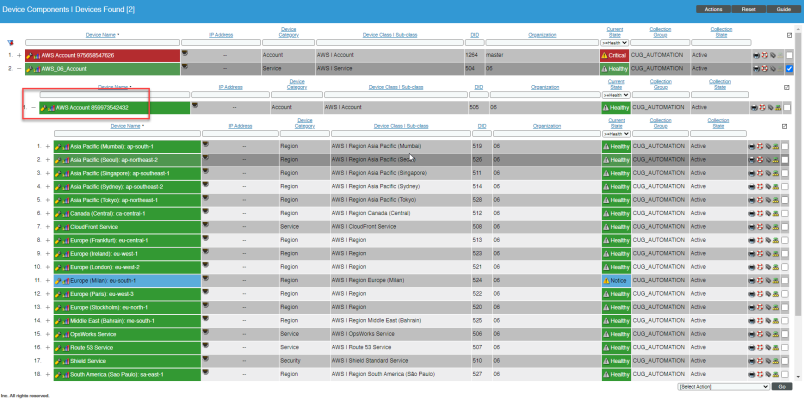Viewport: 804px width, 400px height.
Task: Click the filter funnel icon above the row numbers
Action: point(10,42)
